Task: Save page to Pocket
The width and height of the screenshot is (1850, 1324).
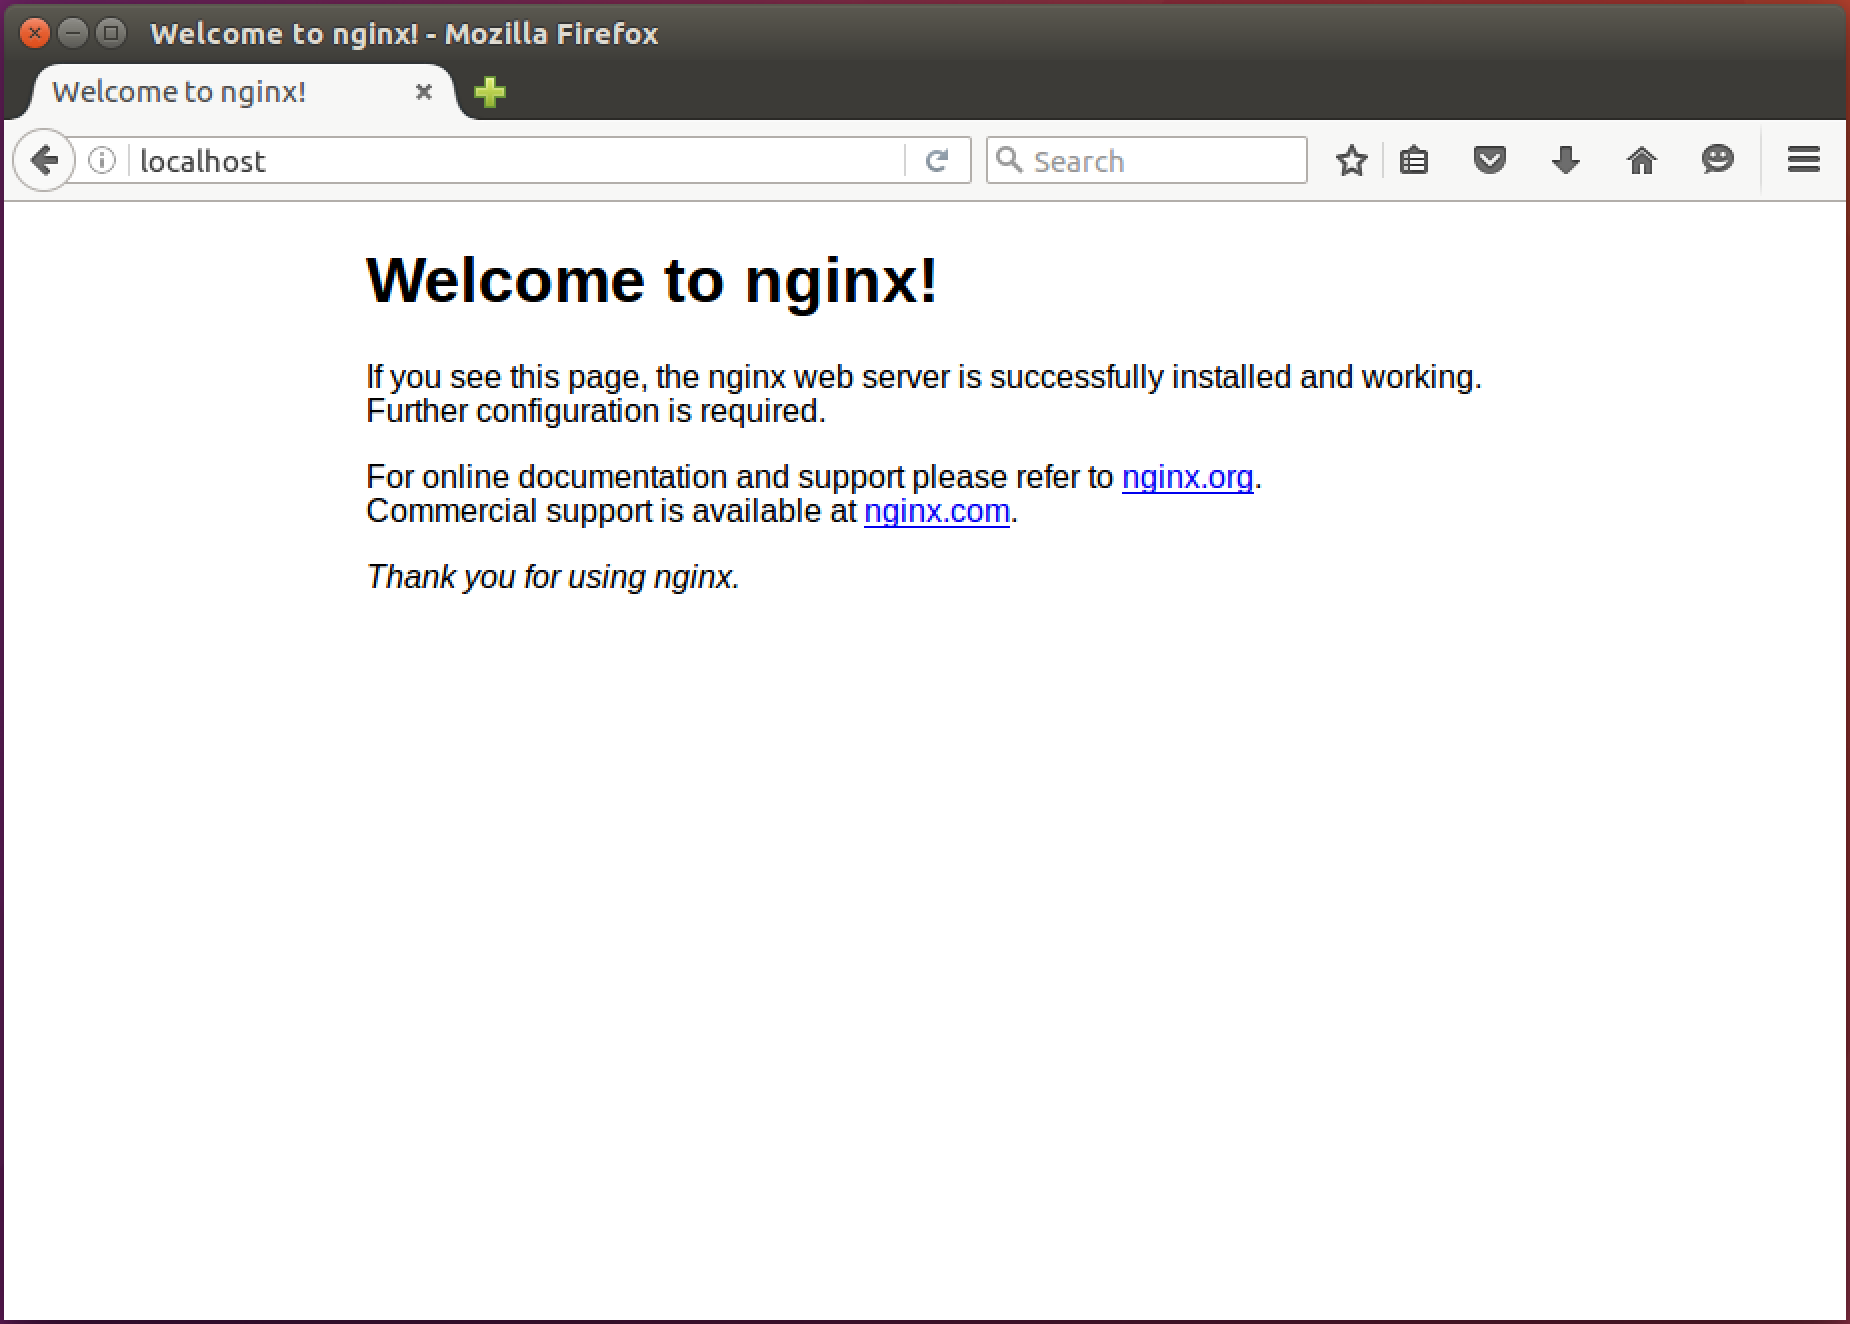Action: [x=1490, y=160]
